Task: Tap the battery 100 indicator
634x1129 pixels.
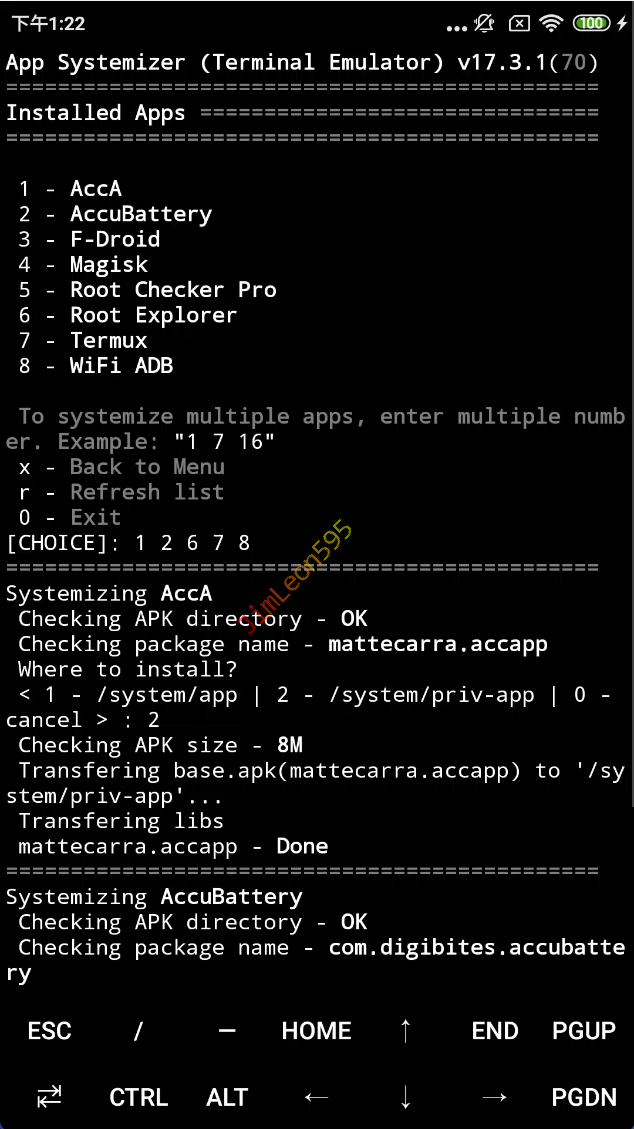Action: tap(592, 24)
